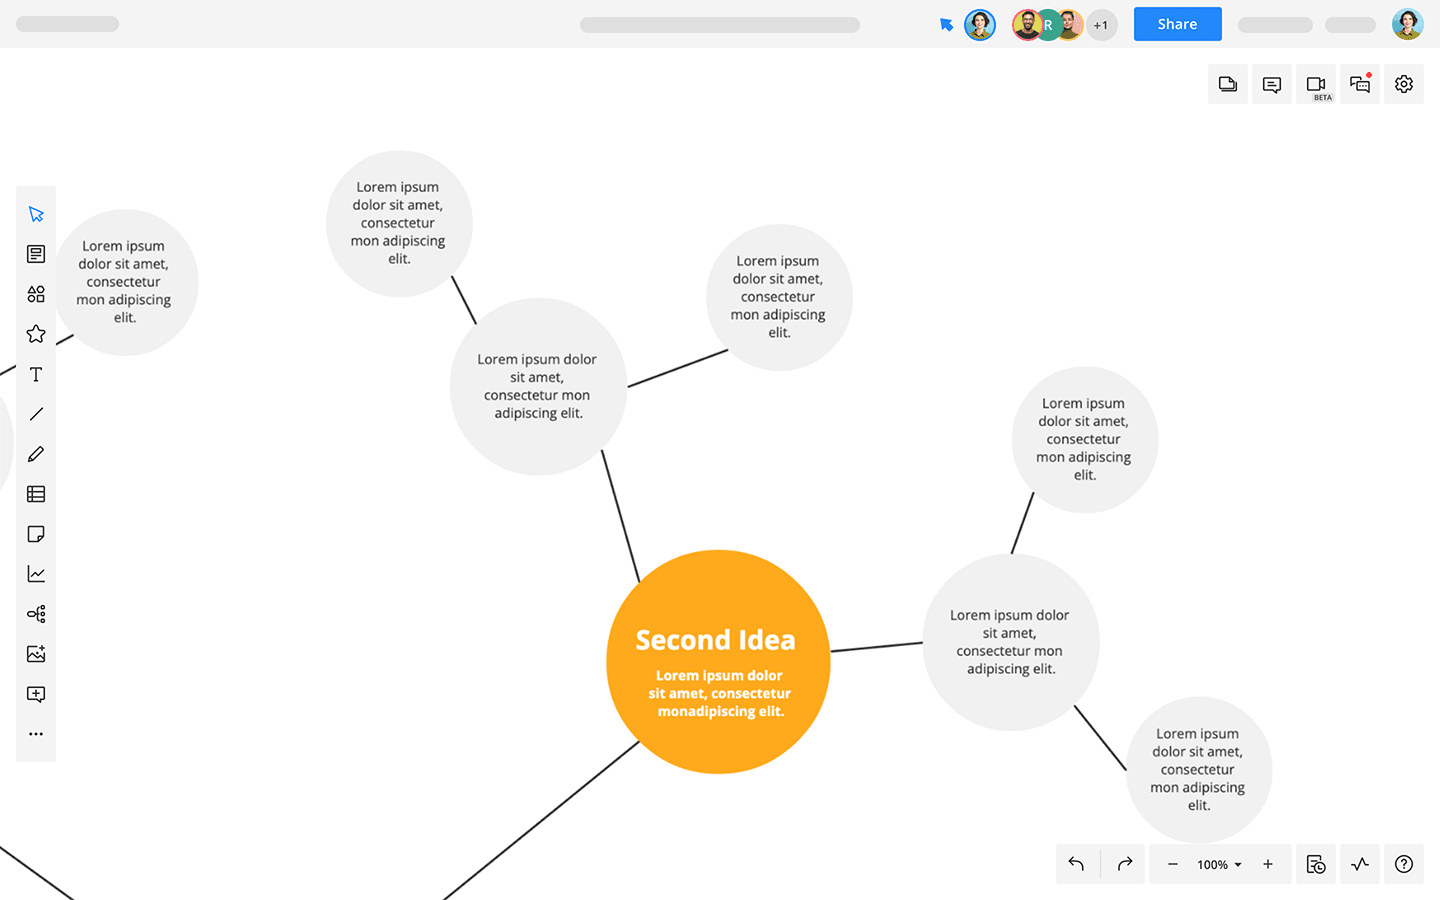Undo the last action

(1076, 864)
